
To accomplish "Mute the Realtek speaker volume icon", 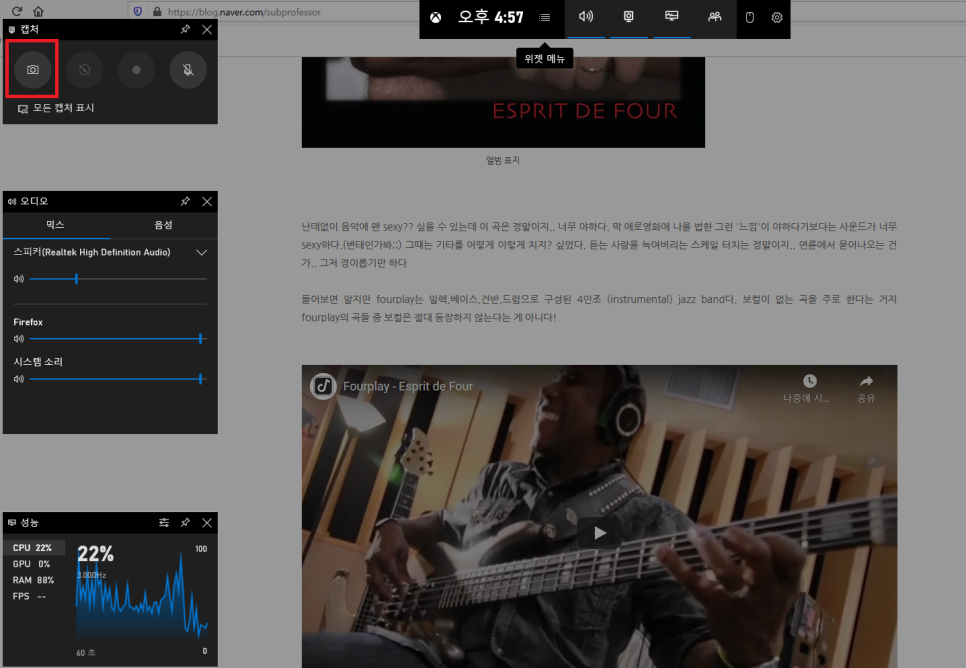I will tap(18, 279).
